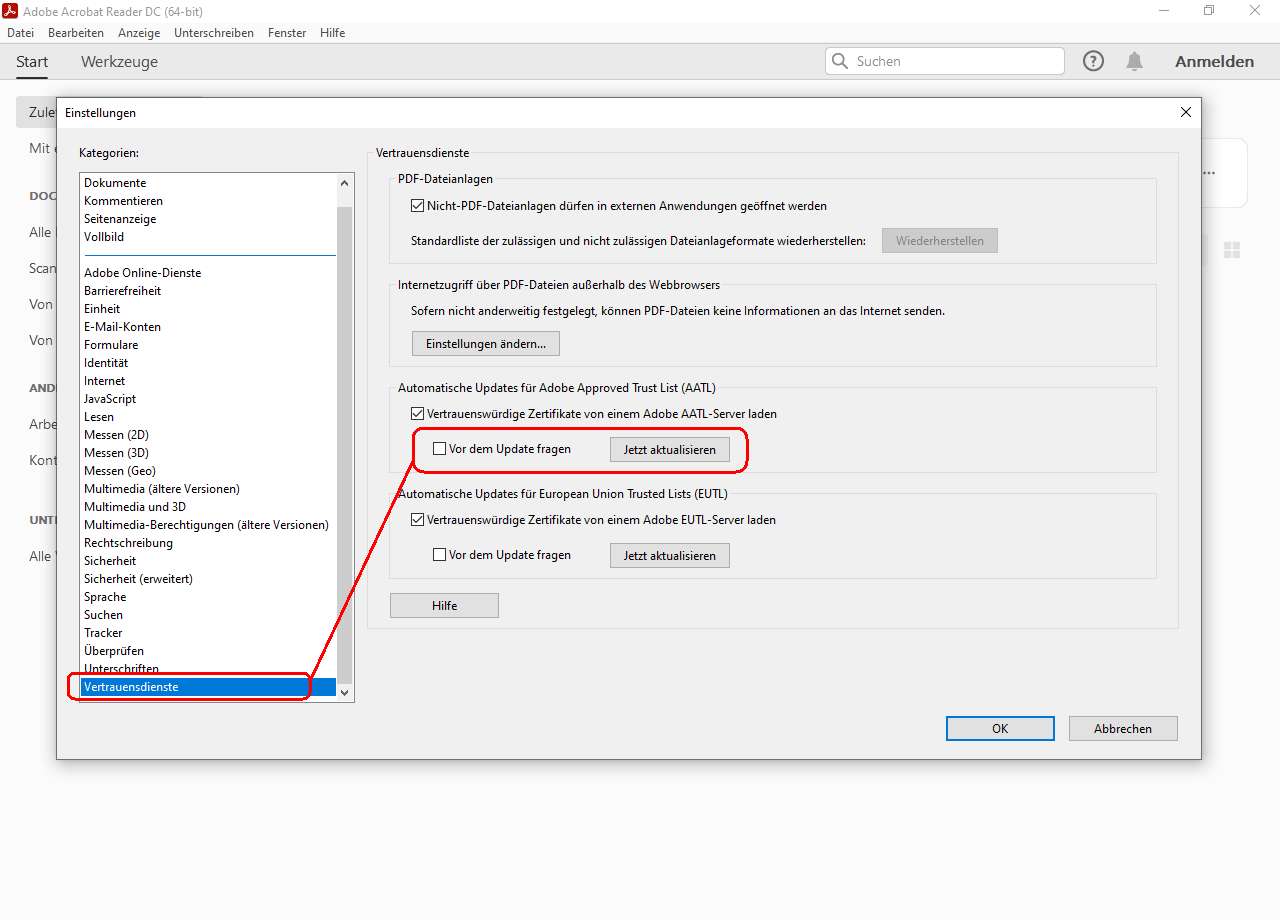Toggle Nicht-PDF-Dateianlagen external applications checkbox
Viewport: 1280px width, 920px height.
[418, 206]
